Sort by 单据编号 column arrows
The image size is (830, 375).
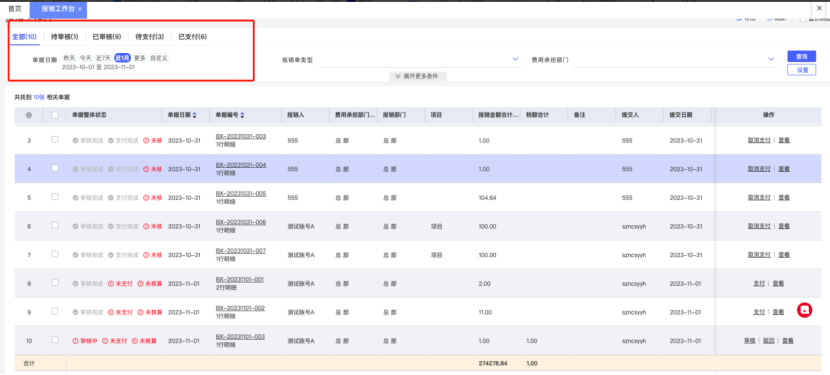[242, 115]
